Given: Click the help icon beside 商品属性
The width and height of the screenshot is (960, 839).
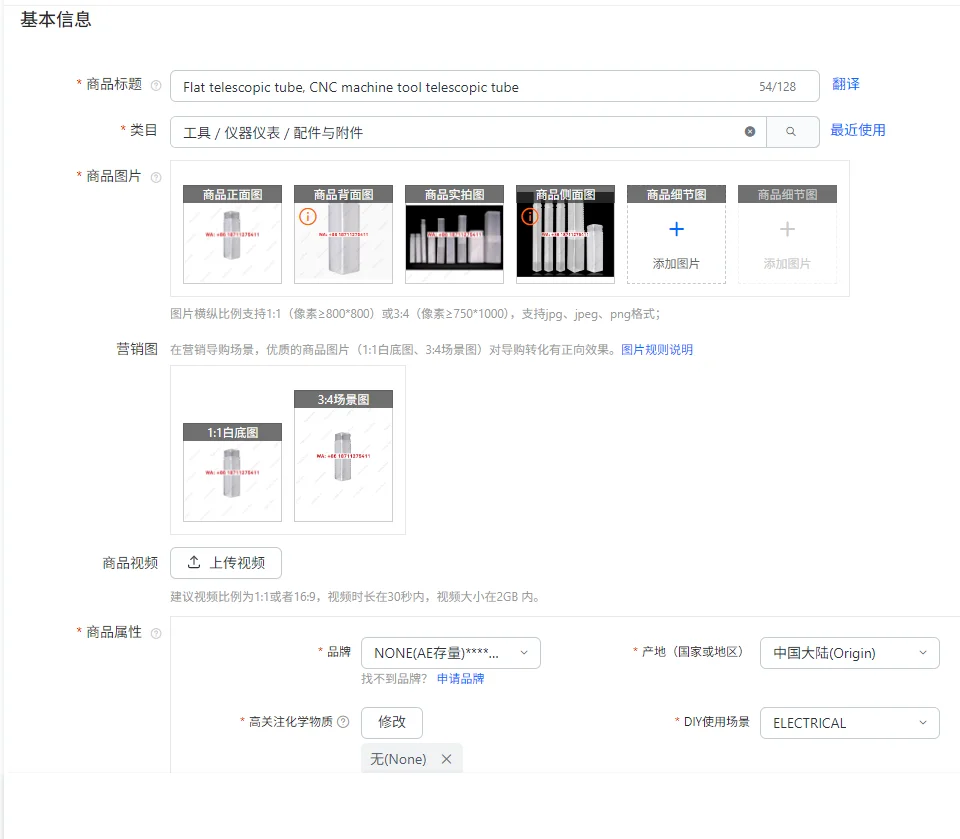Looking at the screenshot, I should click(156, 633).
